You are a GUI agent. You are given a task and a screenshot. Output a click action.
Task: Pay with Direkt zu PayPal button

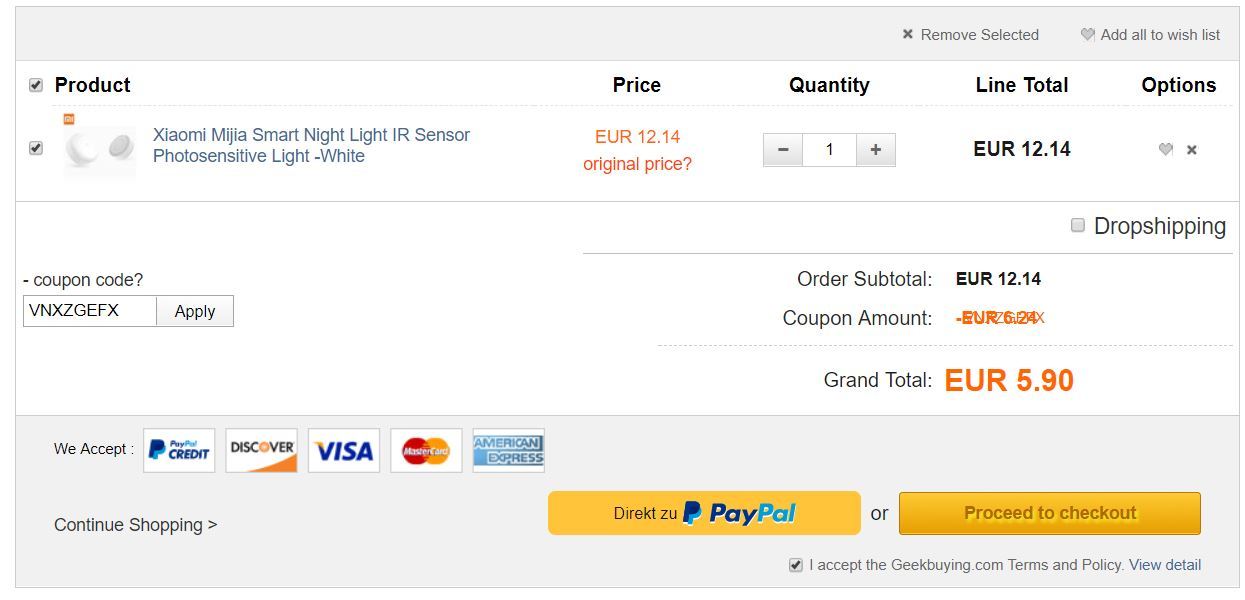(x=704, y=513)
